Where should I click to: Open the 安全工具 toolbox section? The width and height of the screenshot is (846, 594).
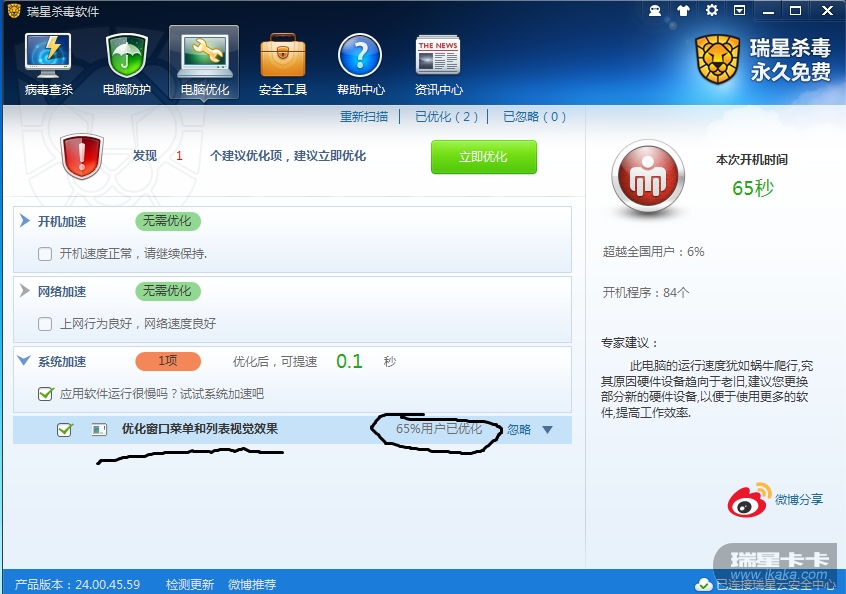pos(283,65)
